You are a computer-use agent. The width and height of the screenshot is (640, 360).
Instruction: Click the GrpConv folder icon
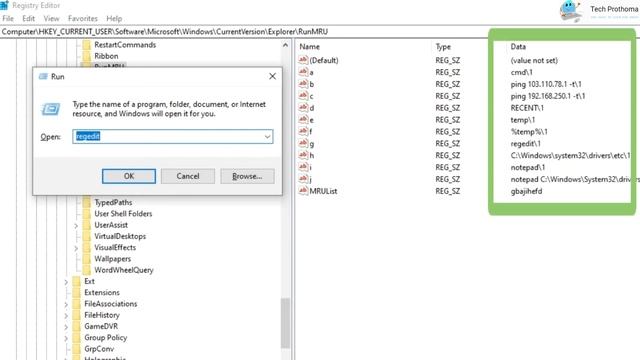coord(76,349)
